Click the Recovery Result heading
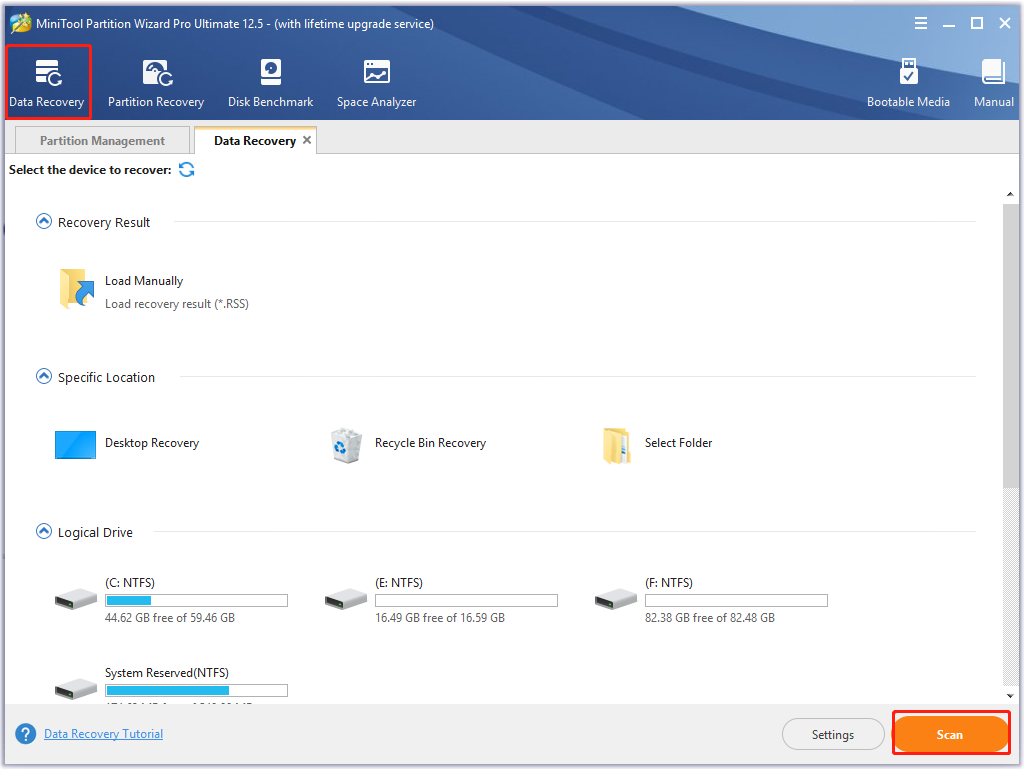Viewport: 1029px width, 773px height. (x=104, y=222)
